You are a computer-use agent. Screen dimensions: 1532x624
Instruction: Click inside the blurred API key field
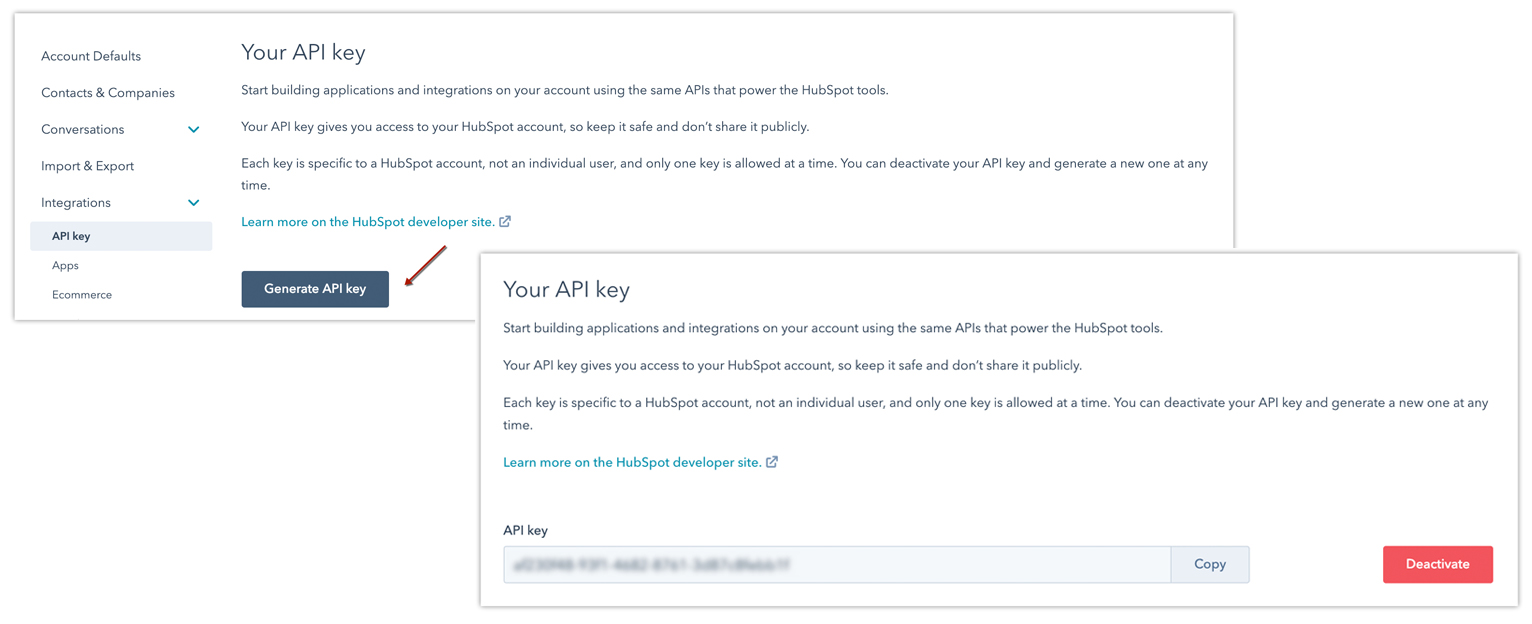(836, 564)
